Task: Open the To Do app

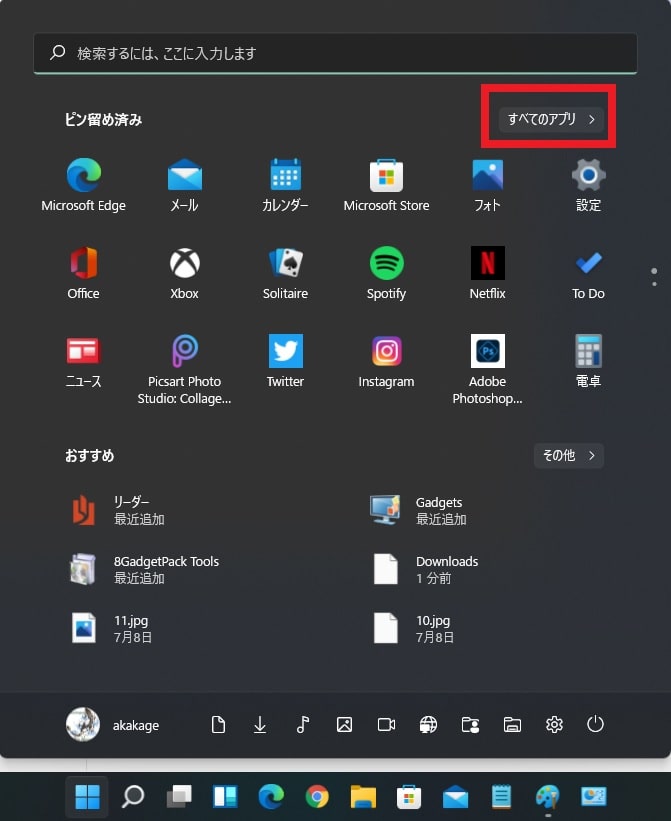Action: 588,272
